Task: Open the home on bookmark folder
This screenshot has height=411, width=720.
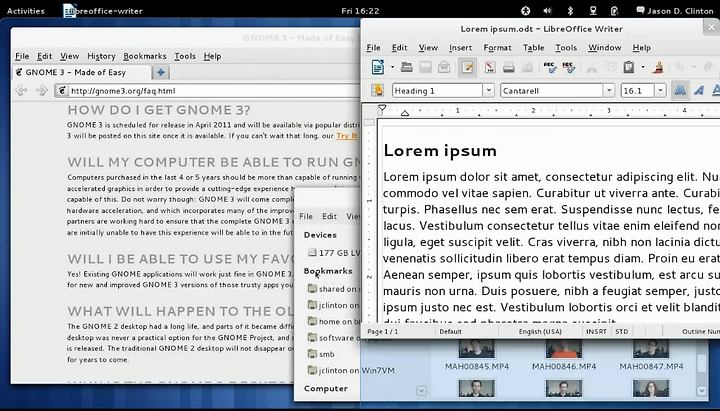Action: (x=333, y=321)
